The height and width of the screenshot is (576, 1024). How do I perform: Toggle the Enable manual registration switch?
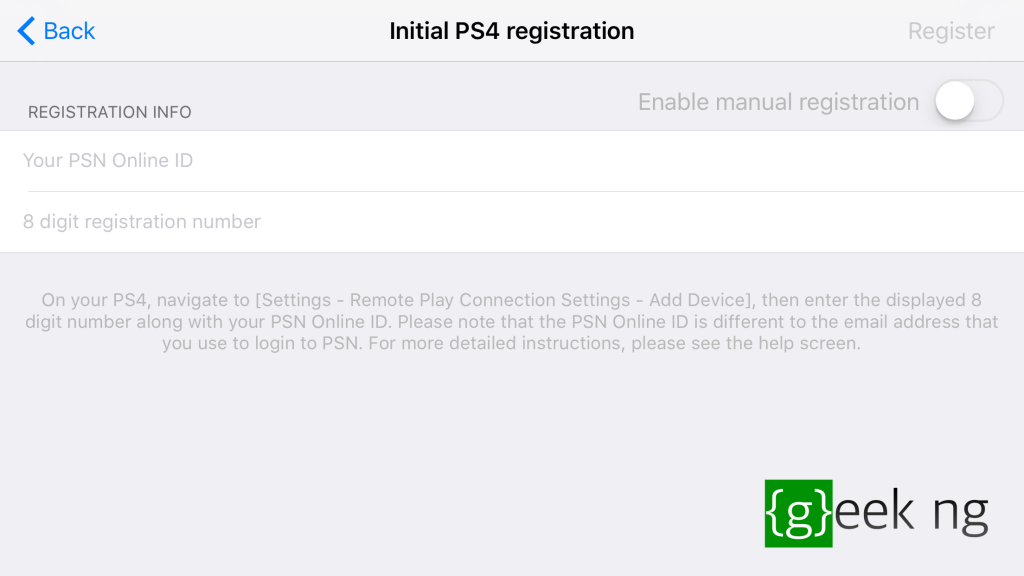969,101
